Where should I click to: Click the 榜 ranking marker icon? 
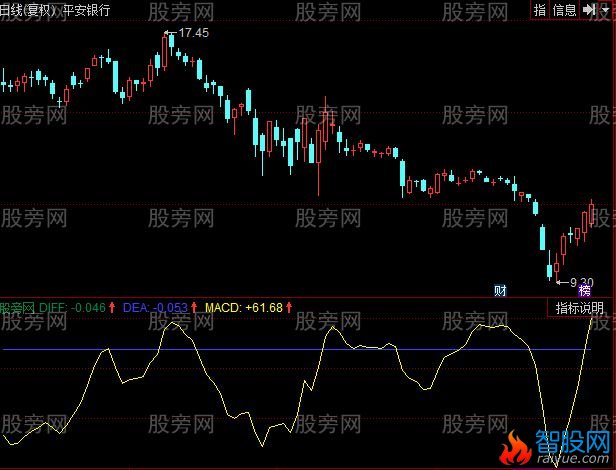[x=584, y=291]
